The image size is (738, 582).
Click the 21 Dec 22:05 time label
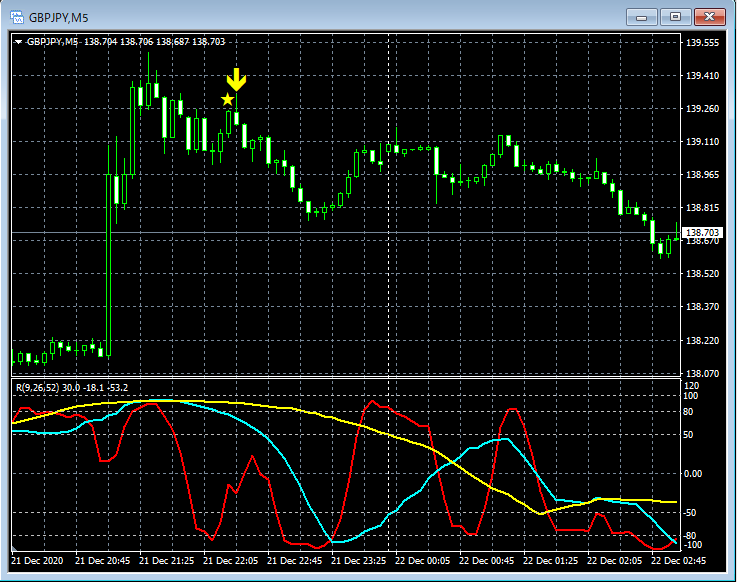(x=229, y=560)
